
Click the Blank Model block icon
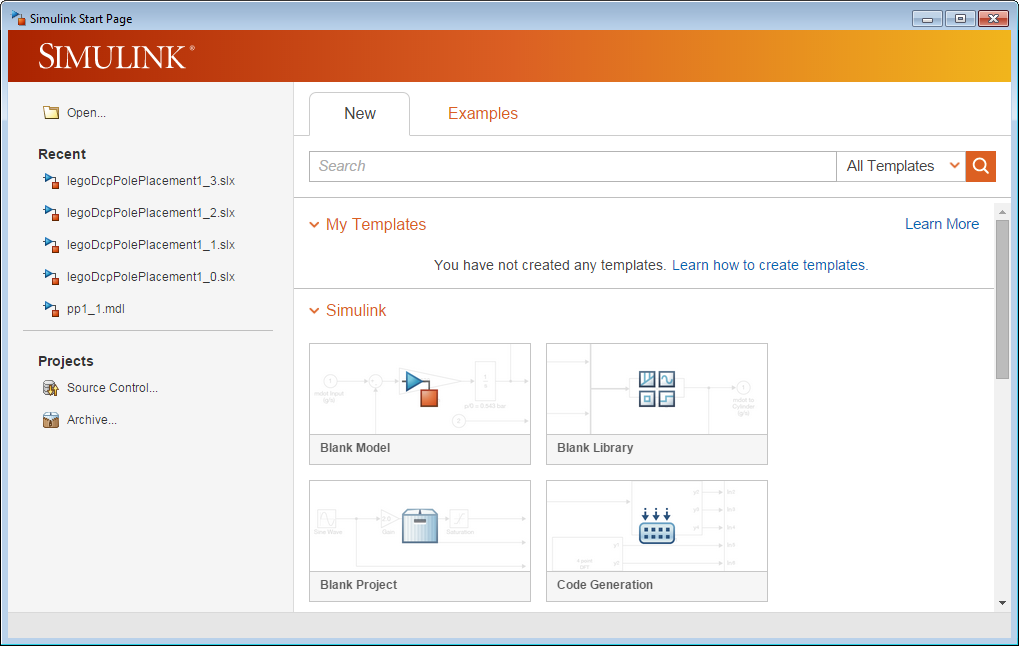point(420,389)
